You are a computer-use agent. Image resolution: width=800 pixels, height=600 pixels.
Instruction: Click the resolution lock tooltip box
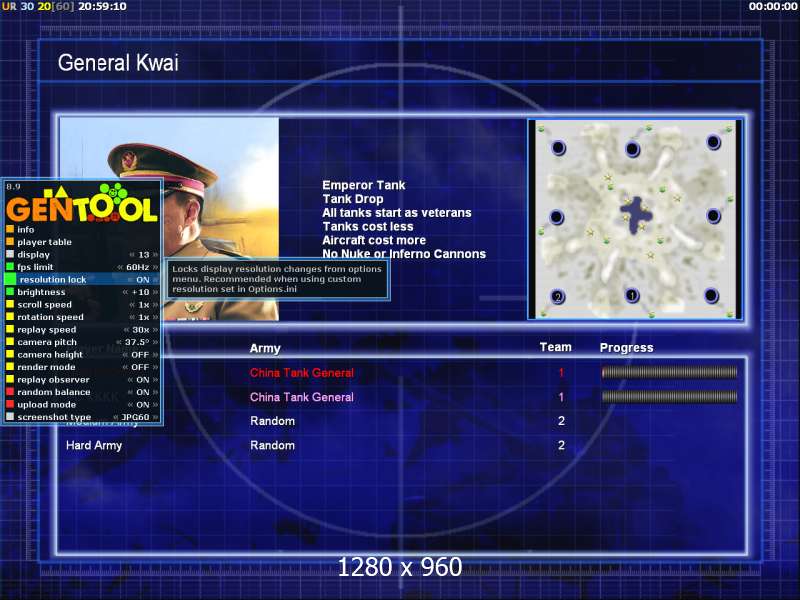(x=278, y=279)
